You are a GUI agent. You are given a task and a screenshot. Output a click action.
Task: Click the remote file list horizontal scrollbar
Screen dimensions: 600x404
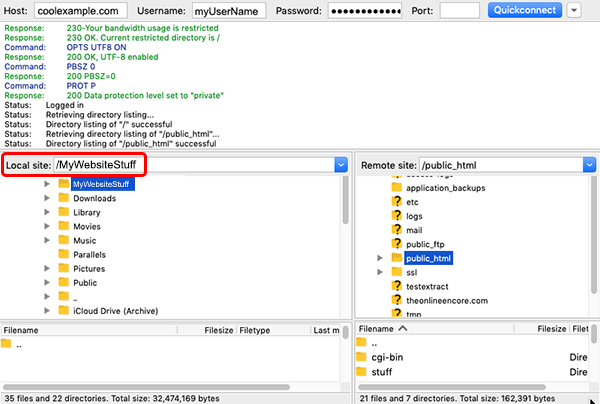452,387
